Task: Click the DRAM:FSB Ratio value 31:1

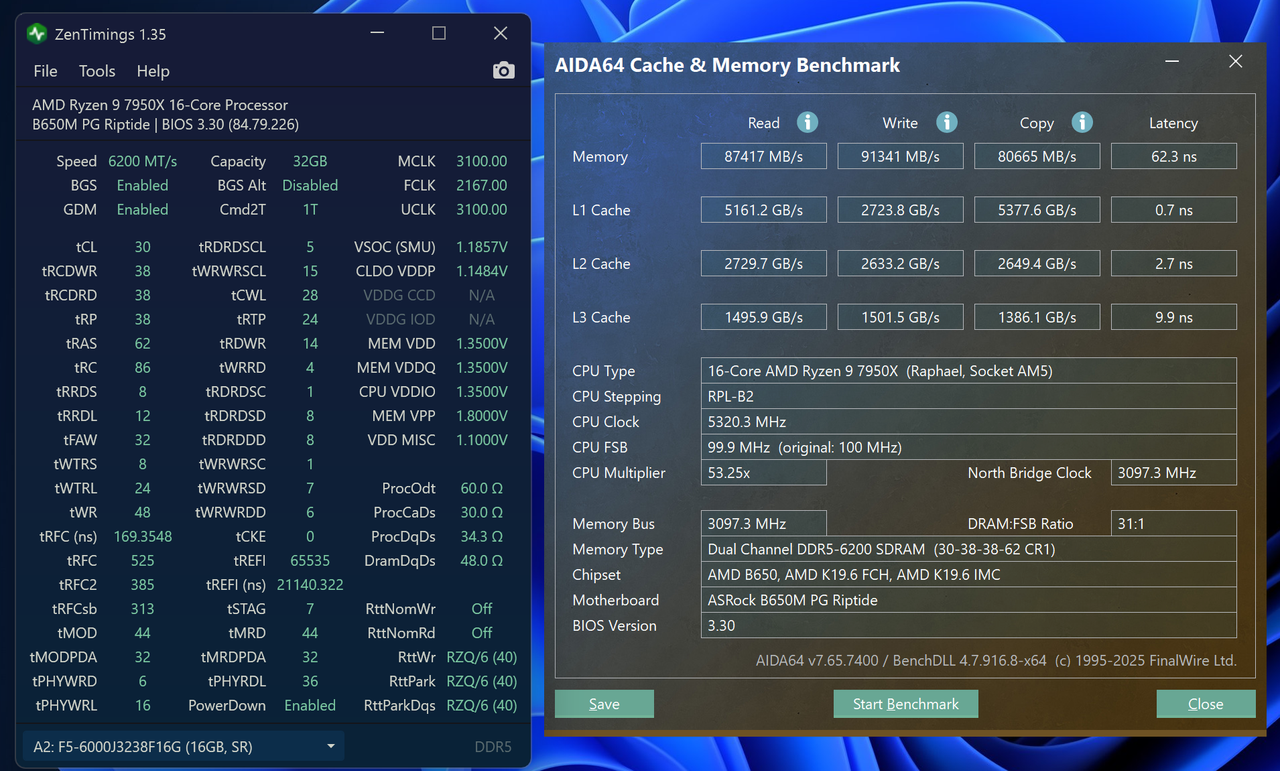Action: point(1173,524)
